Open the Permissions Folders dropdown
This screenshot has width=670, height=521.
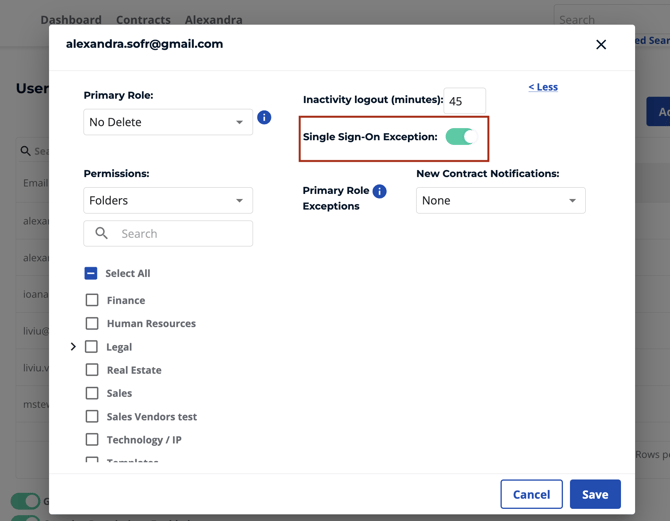[x=168, y=200]
